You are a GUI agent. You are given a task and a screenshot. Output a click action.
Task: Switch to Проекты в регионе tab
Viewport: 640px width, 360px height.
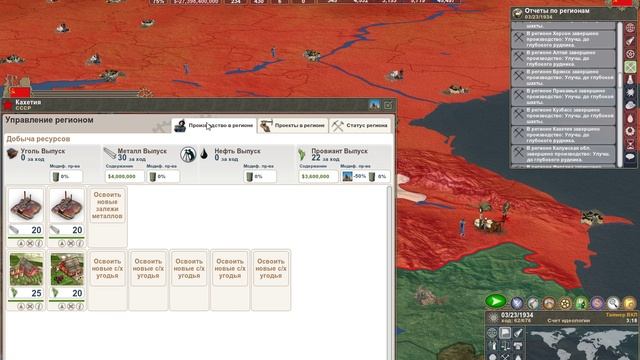coord(293,126)
